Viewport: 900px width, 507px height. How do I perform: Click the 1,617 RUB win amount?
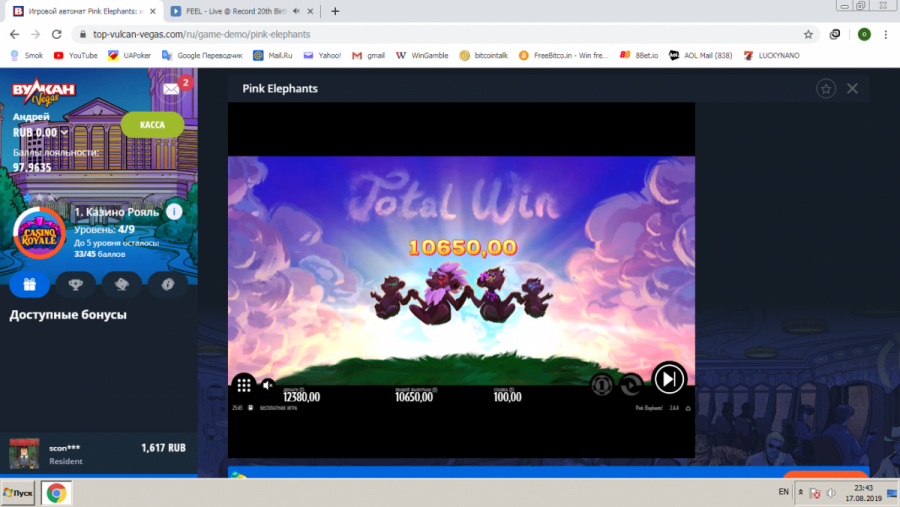[x=164, y=448]
